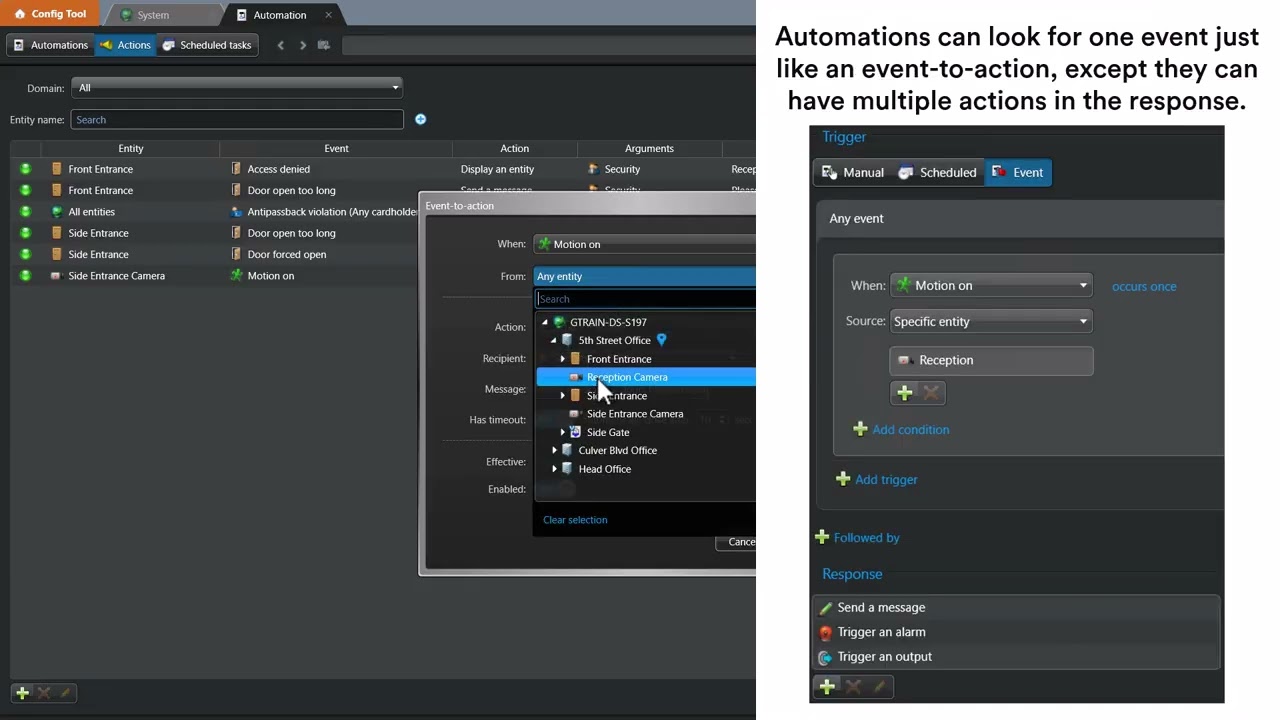This screenshot has height=720, width=1280.
Task: Sort by the Entity column header
Action: [x=130, y=148]
